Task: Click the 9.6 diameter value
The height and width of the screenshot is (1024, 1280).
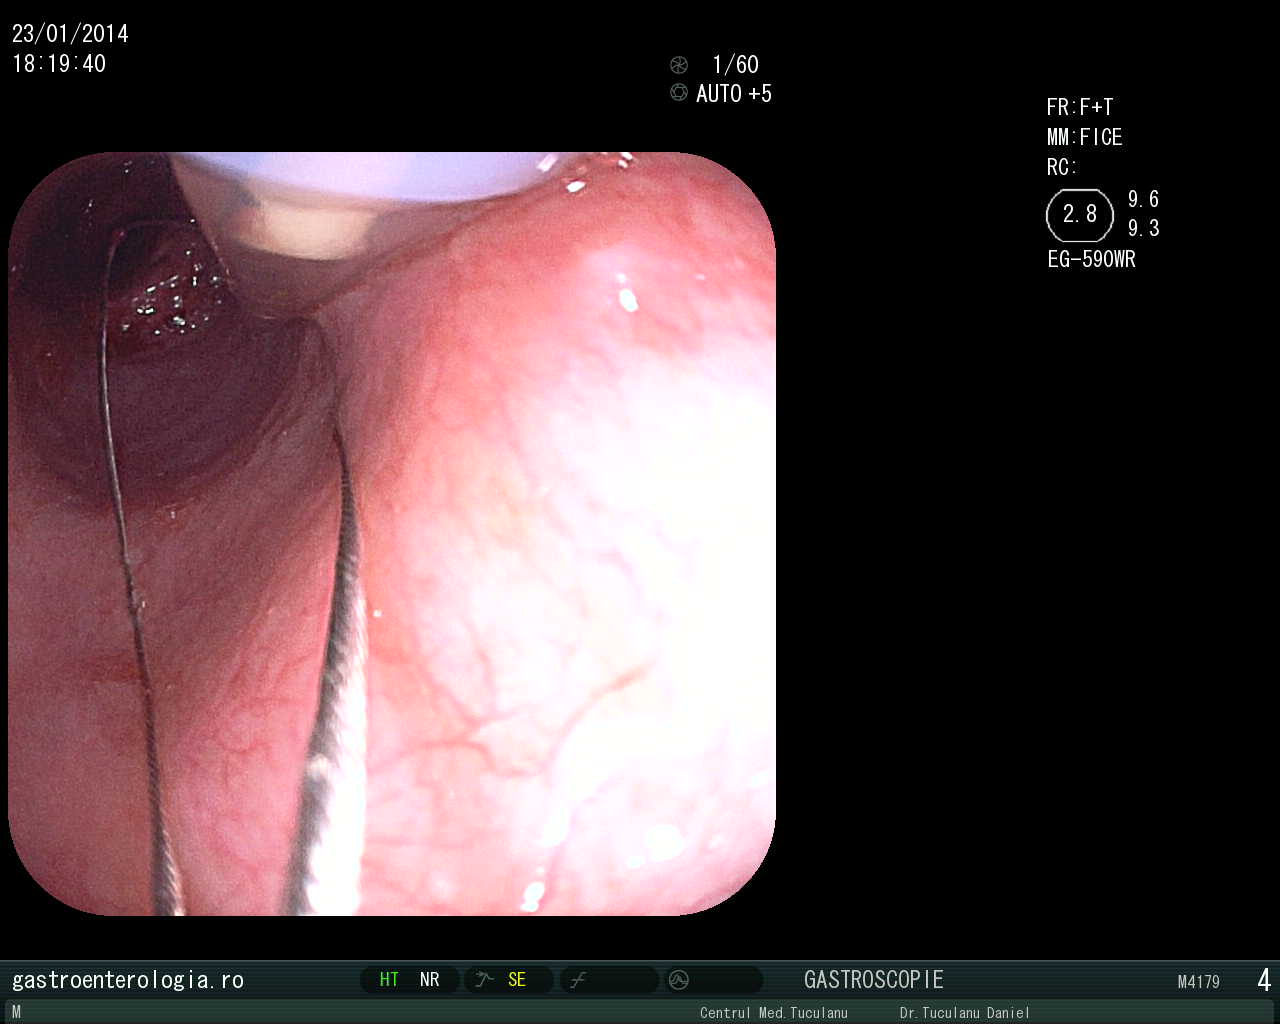Action: (1144, 199)
